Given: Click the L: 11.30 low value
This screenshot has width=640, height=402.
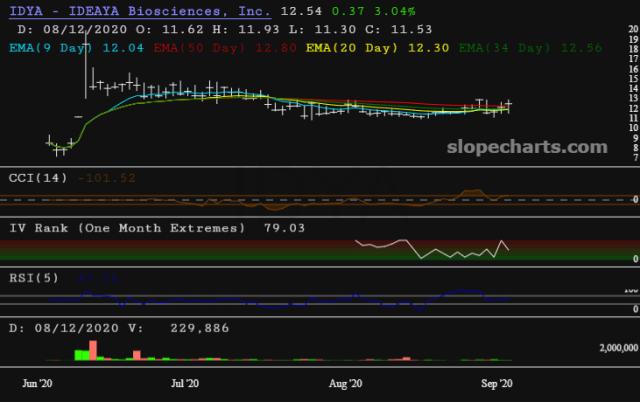Looking at the screenshot, I should (x=322, y=29).
